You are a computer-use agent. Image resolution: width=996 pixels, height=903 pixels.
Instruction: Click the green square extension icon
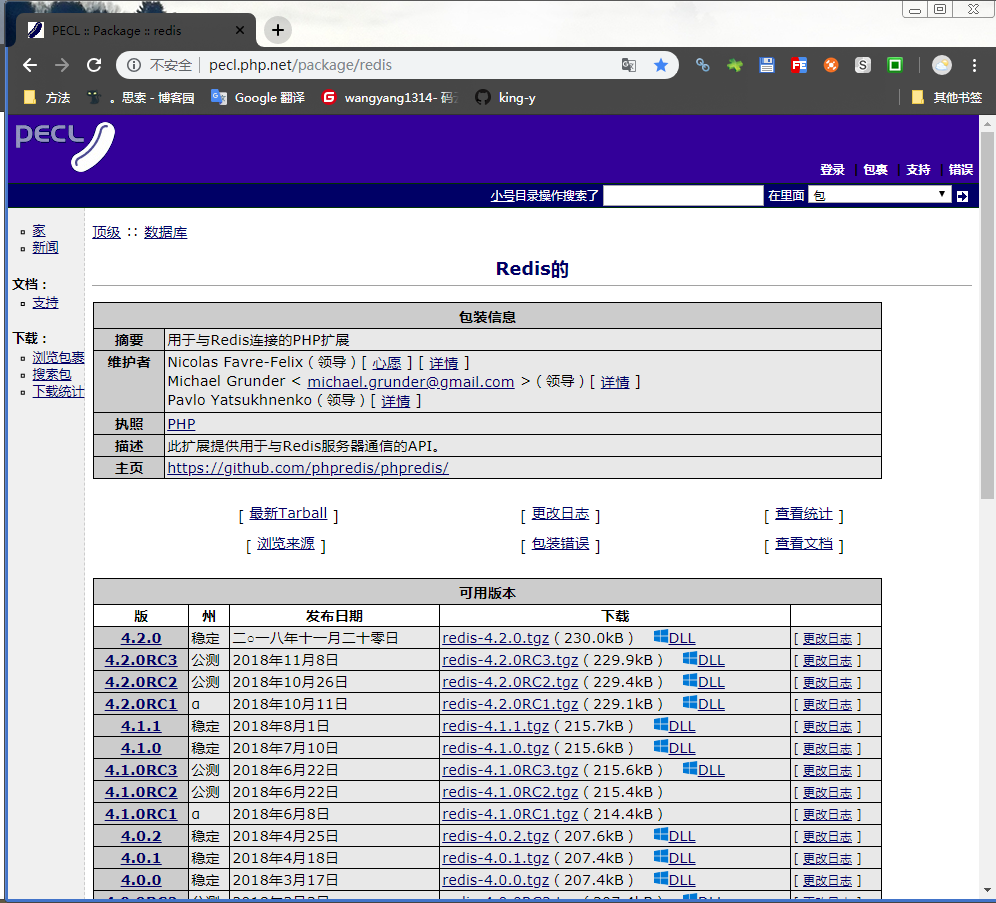[x=895, y=65]
